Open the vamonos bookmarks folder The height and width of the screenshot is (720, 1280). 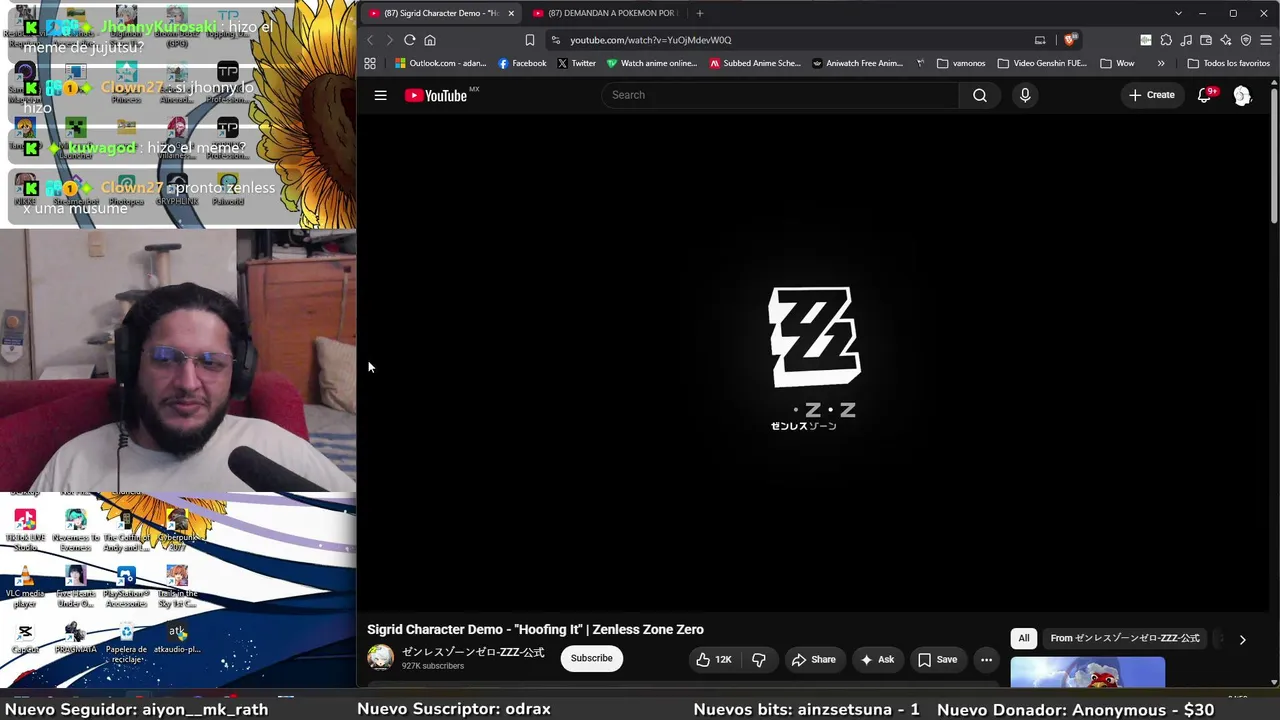[961, 63]
